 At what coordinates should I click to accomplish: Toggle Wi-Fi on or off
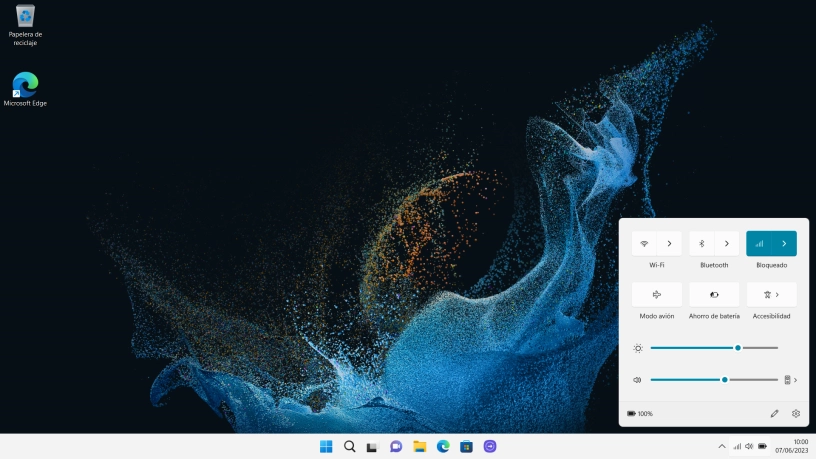pos(644,244)
